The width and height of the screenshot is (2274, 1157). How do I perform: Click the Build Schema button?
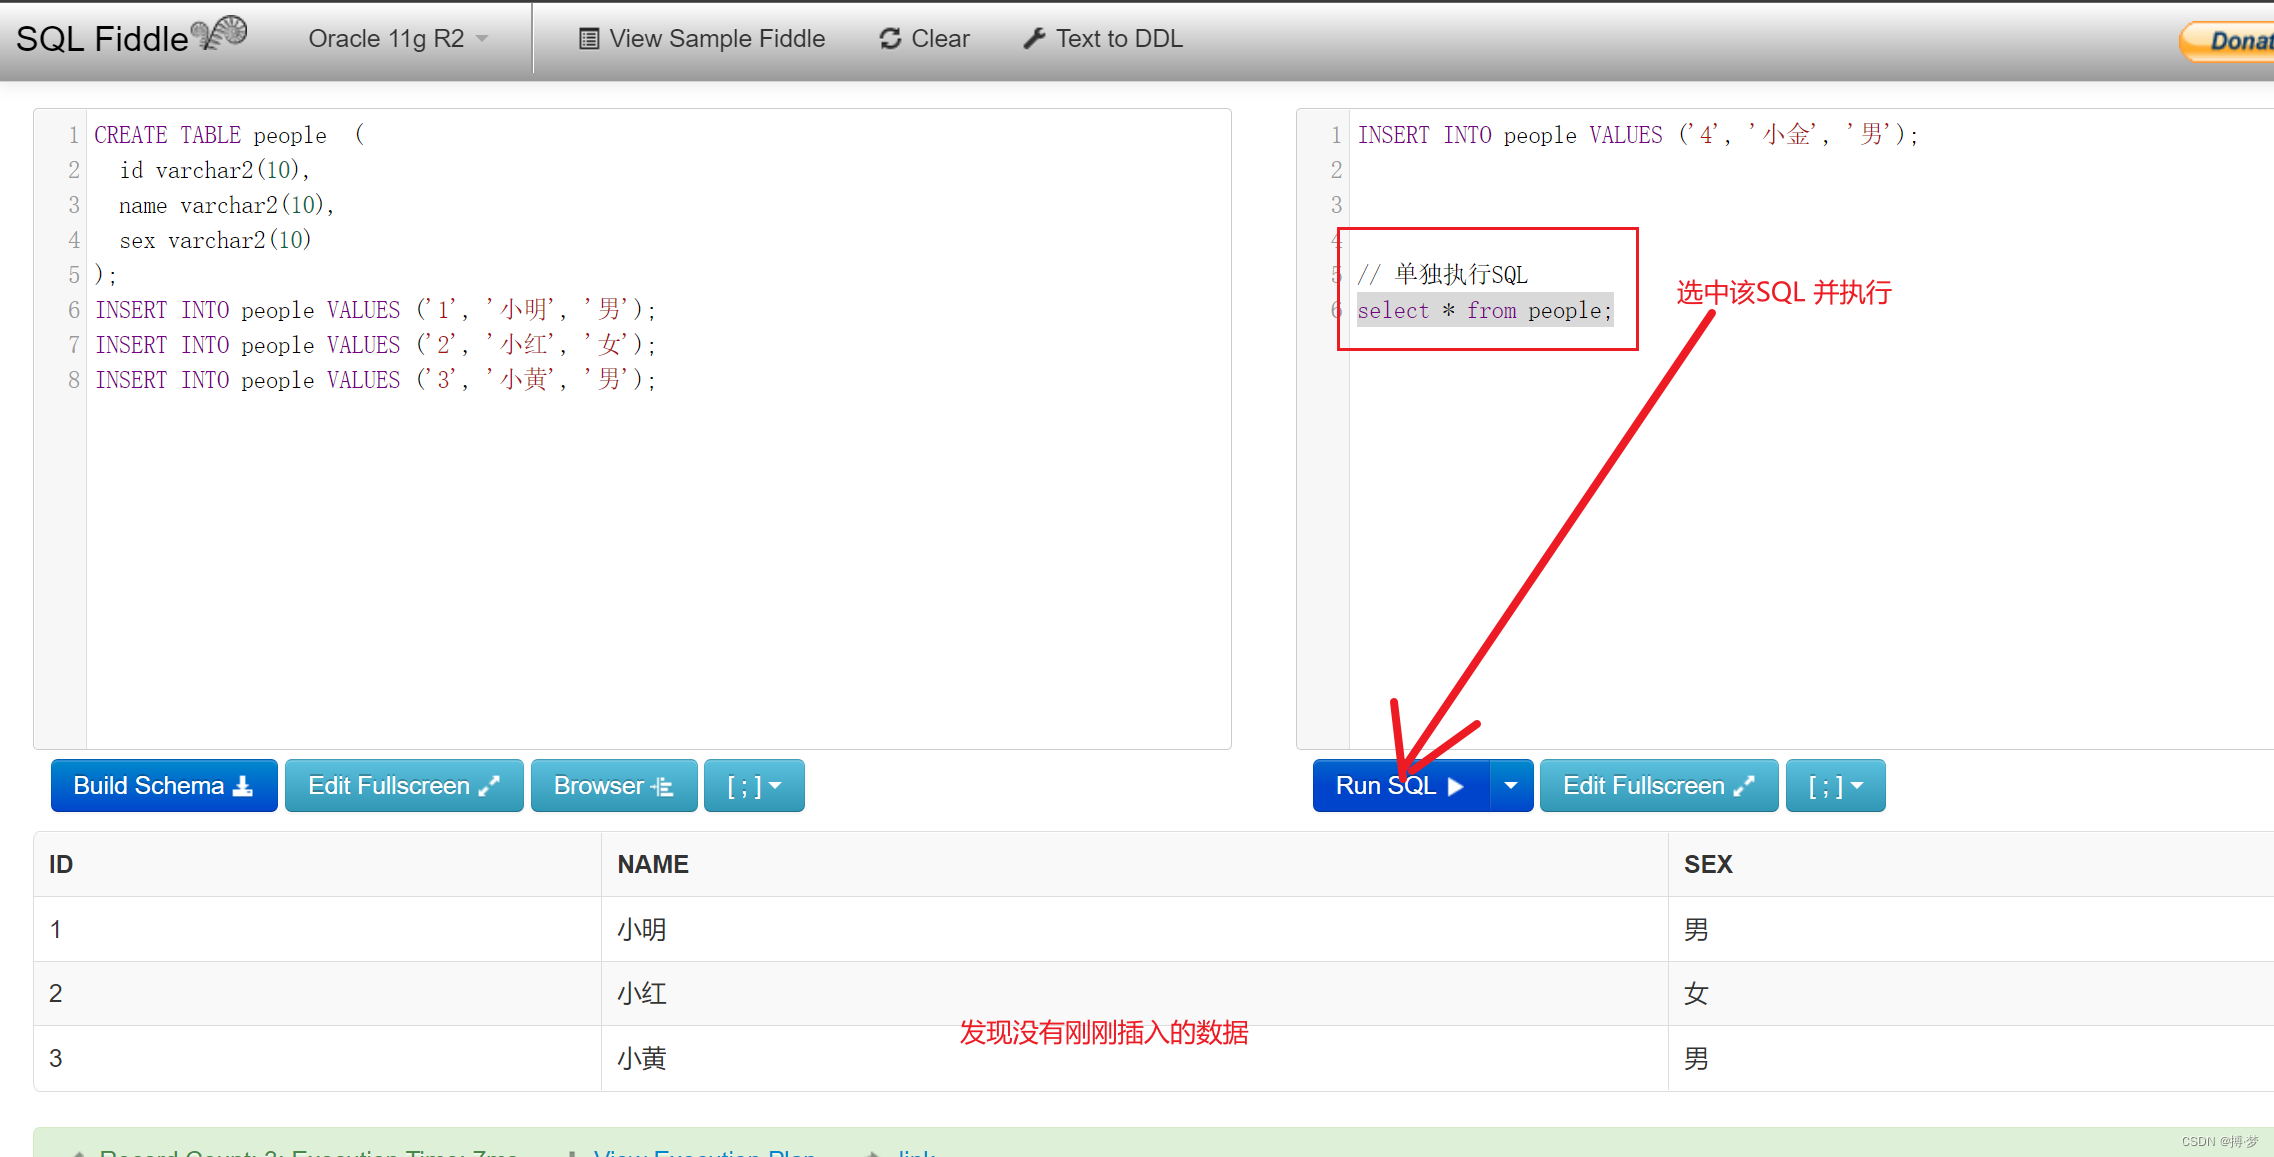(163, 786)
